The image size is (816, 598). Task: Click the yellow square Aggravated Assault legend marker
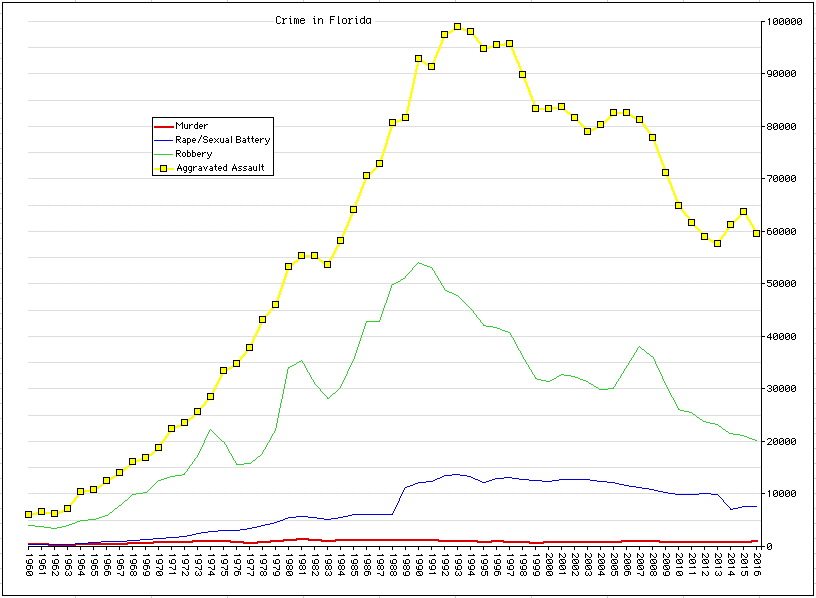[164, 168]
